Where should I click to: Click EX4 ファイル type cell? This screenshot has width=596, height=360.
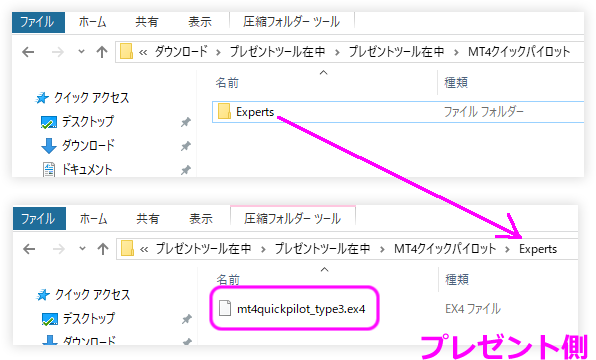tap(473, 309)
